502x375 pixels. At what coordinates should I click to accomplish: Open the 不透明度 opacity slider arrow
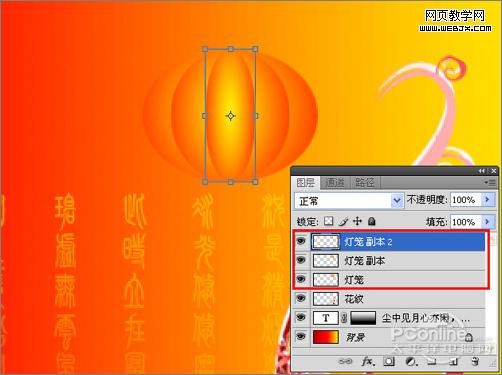488,200
